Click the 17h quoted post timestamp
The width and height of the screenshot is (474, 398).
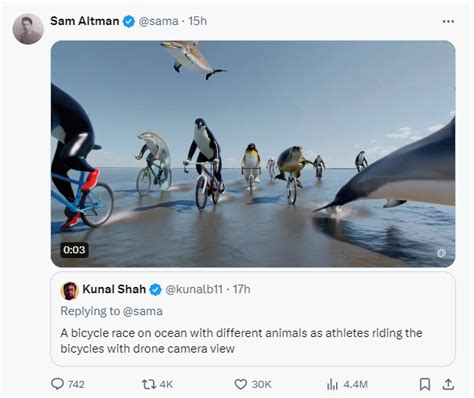[x=241, y=289]
